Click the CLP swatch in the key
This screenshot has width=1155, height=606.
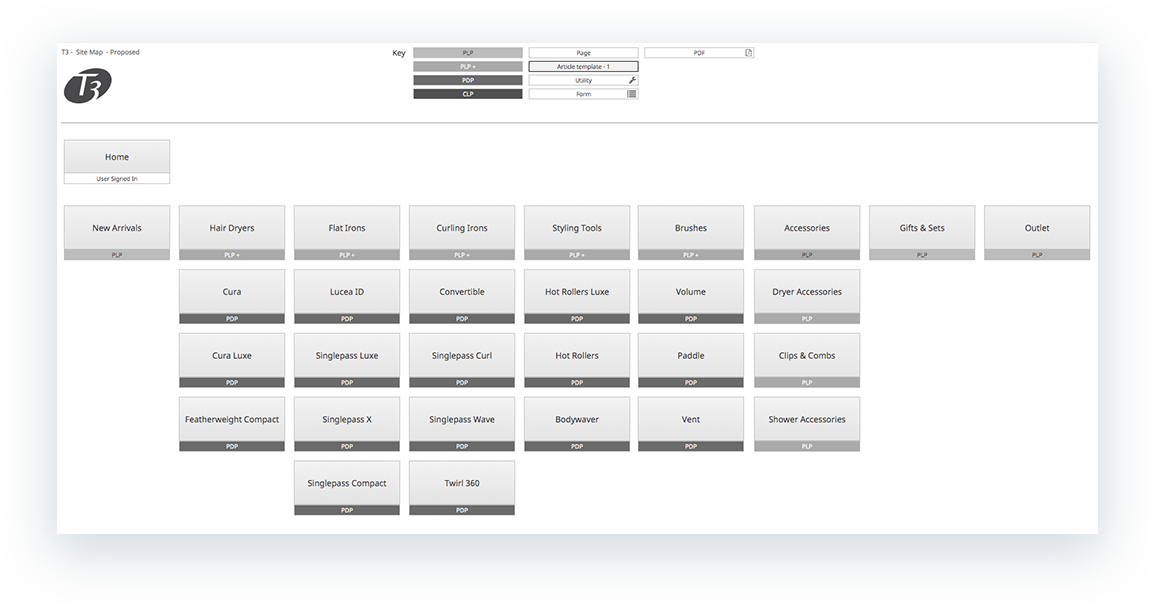coord(467,93)
